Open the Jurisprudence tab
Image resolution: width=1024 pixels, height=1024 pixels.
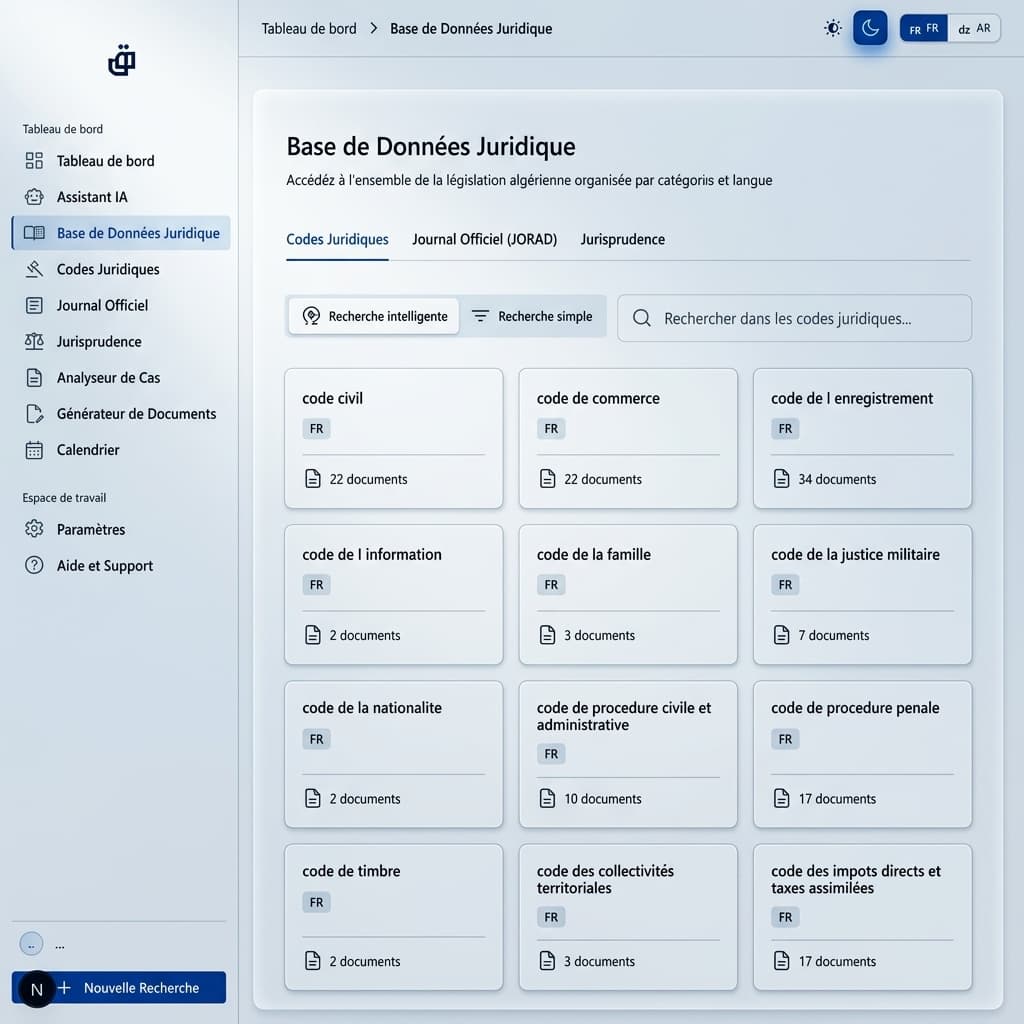click(622, 240)
